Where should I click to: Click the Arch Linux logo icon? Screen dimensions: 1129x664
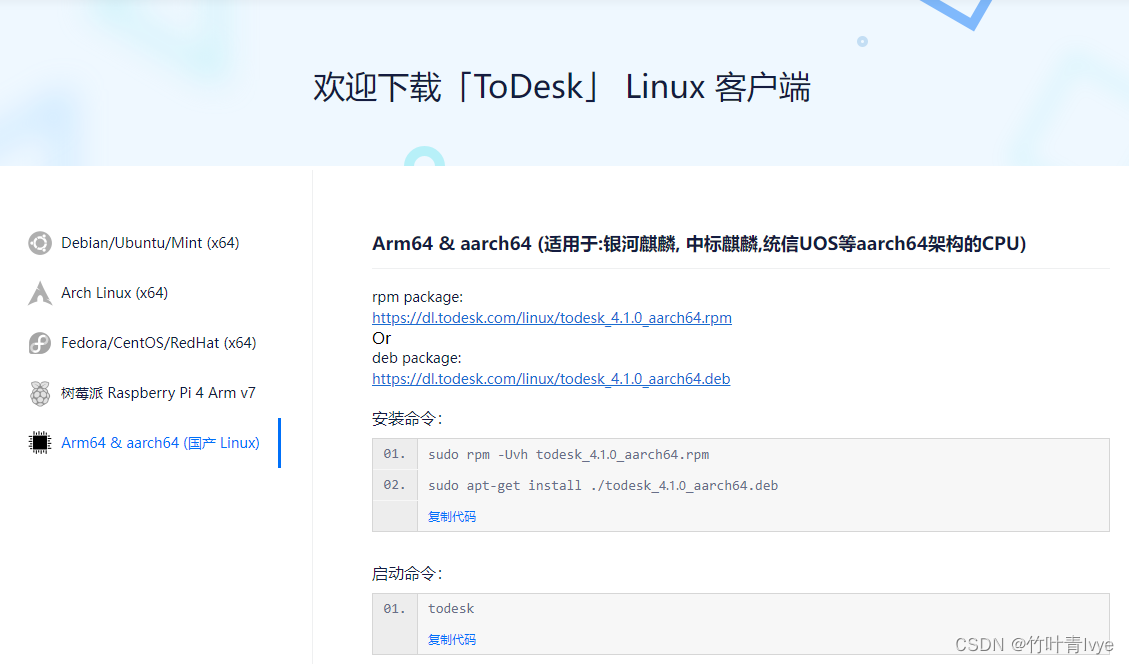click(x=40, y=293)
